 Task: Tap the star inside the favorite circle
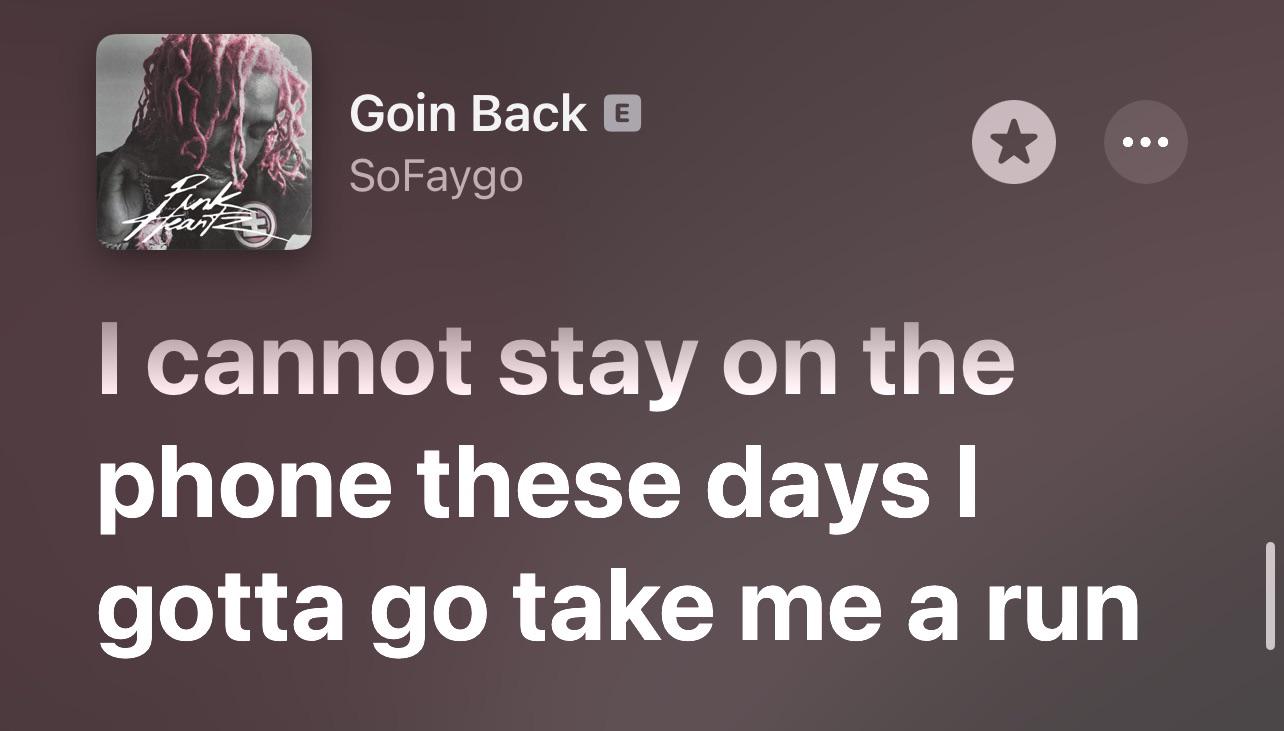[1013, 142]
